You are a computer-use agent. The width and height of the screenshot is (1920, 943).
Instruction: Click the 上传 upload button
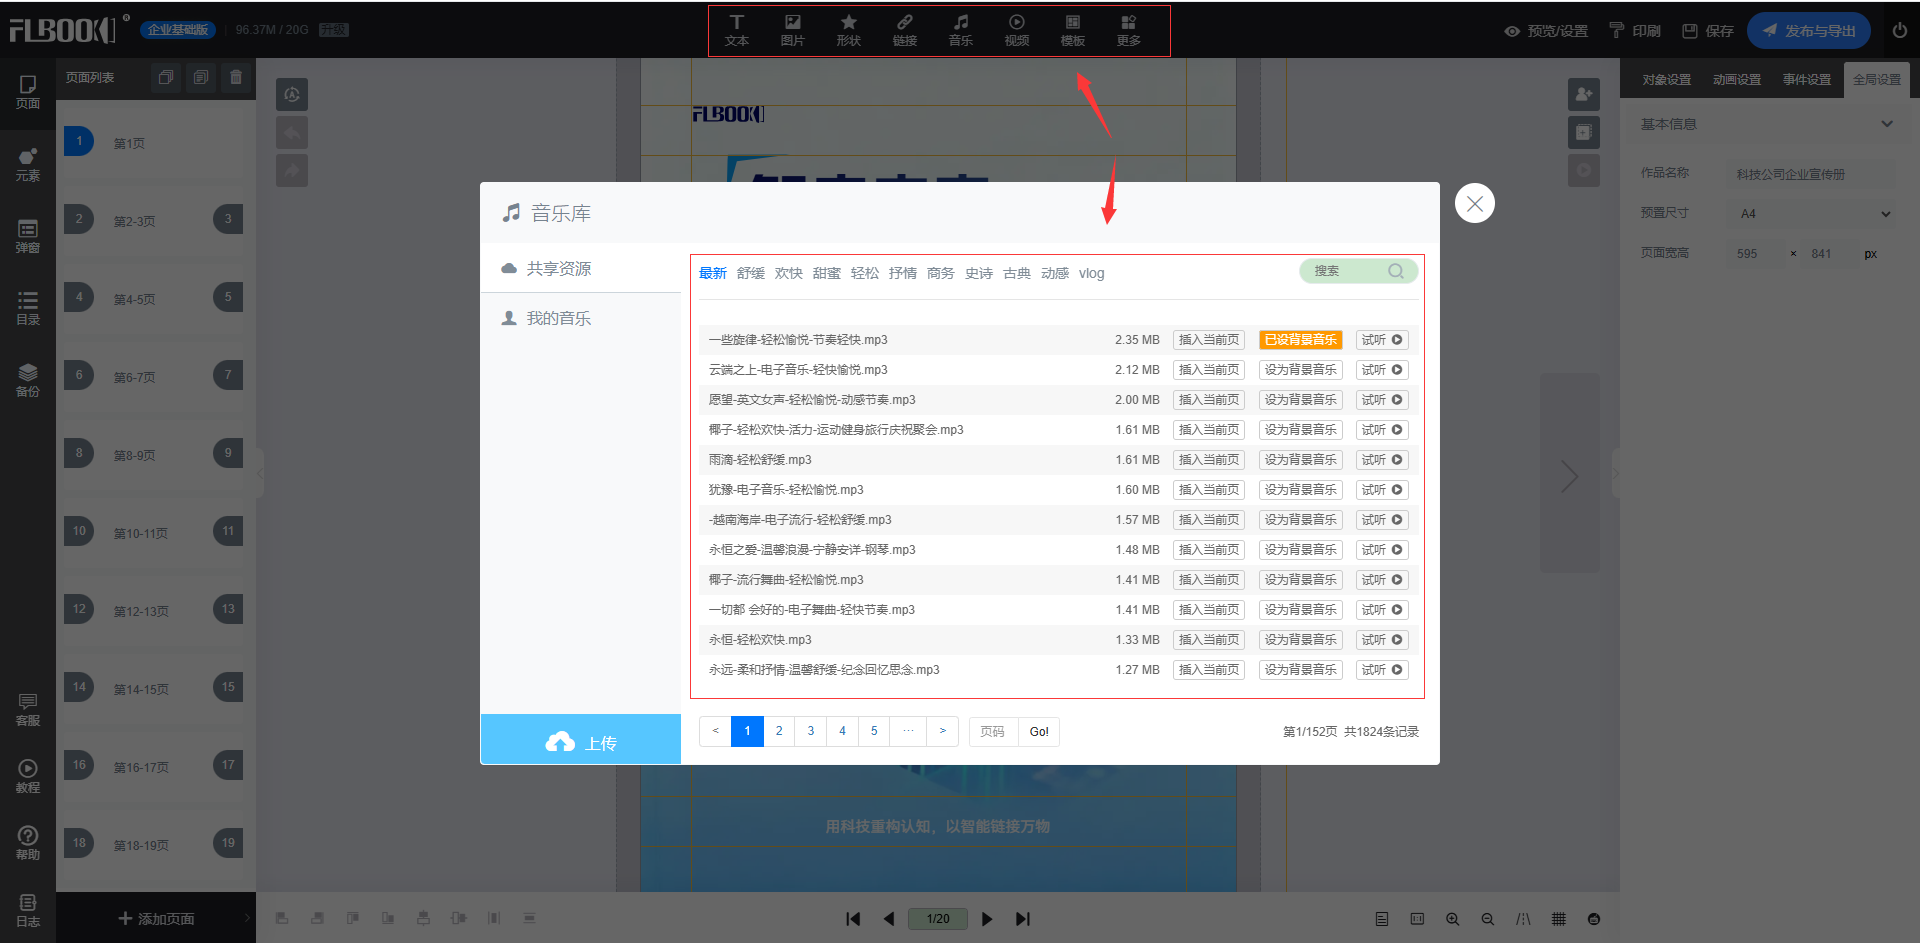pyautogui.click(x=581, y=741)
